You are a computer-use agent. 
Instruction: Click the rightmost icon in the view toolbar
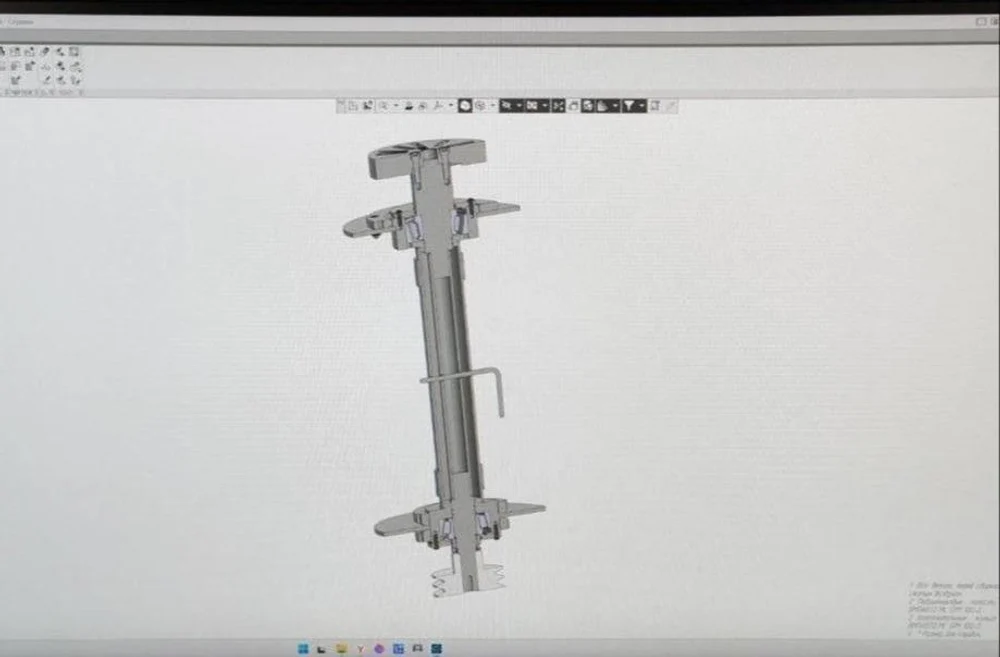(x=671, y=105)
